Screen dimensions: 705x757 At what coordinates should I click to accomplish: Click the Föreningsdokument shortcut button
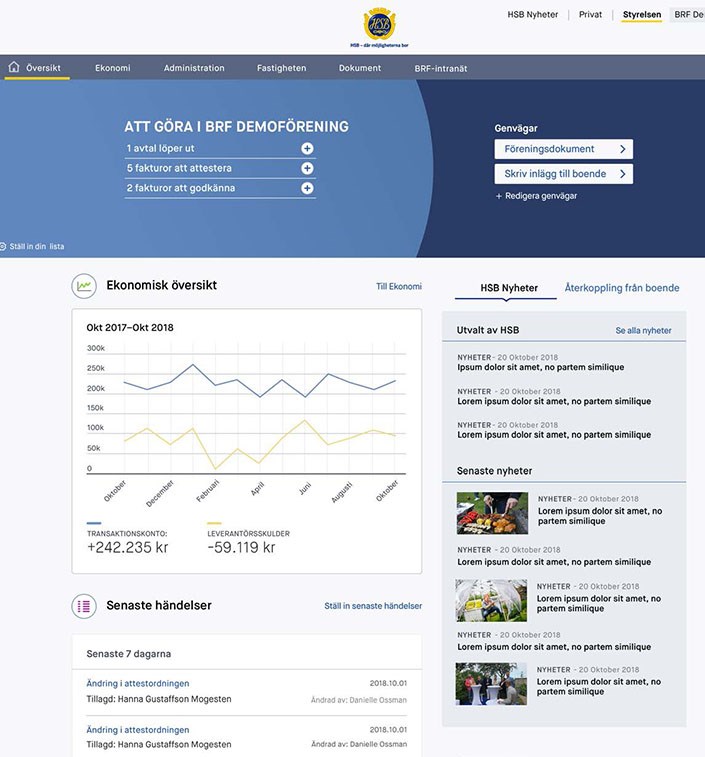(563, 149)
